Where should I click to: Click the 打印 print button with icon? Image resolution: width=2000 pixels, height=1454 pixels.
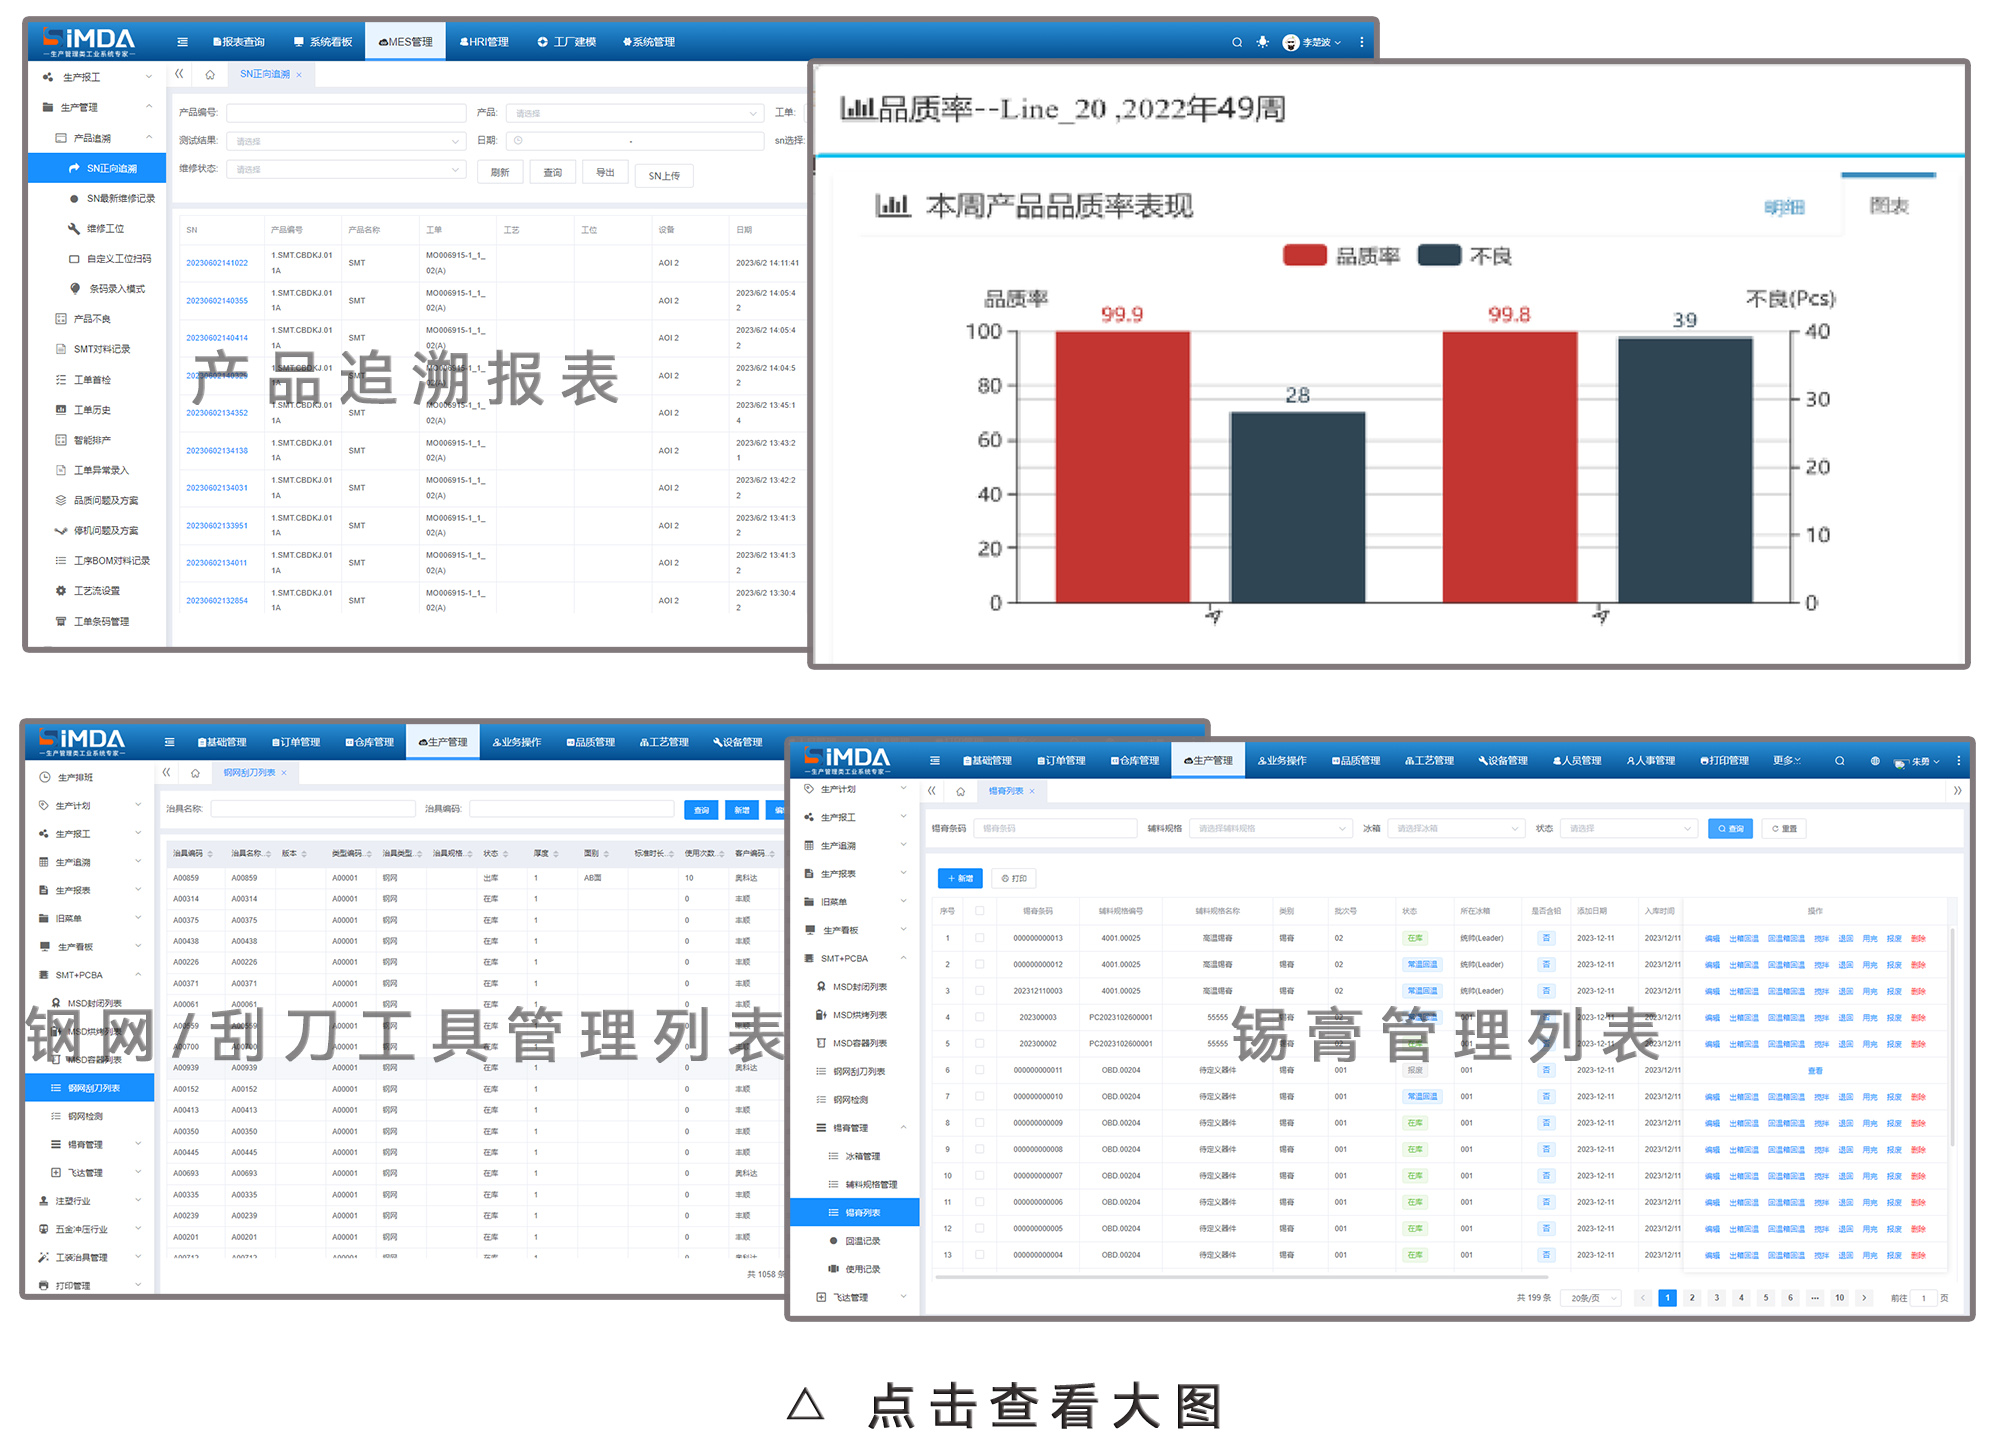[x=1014, y=879]
